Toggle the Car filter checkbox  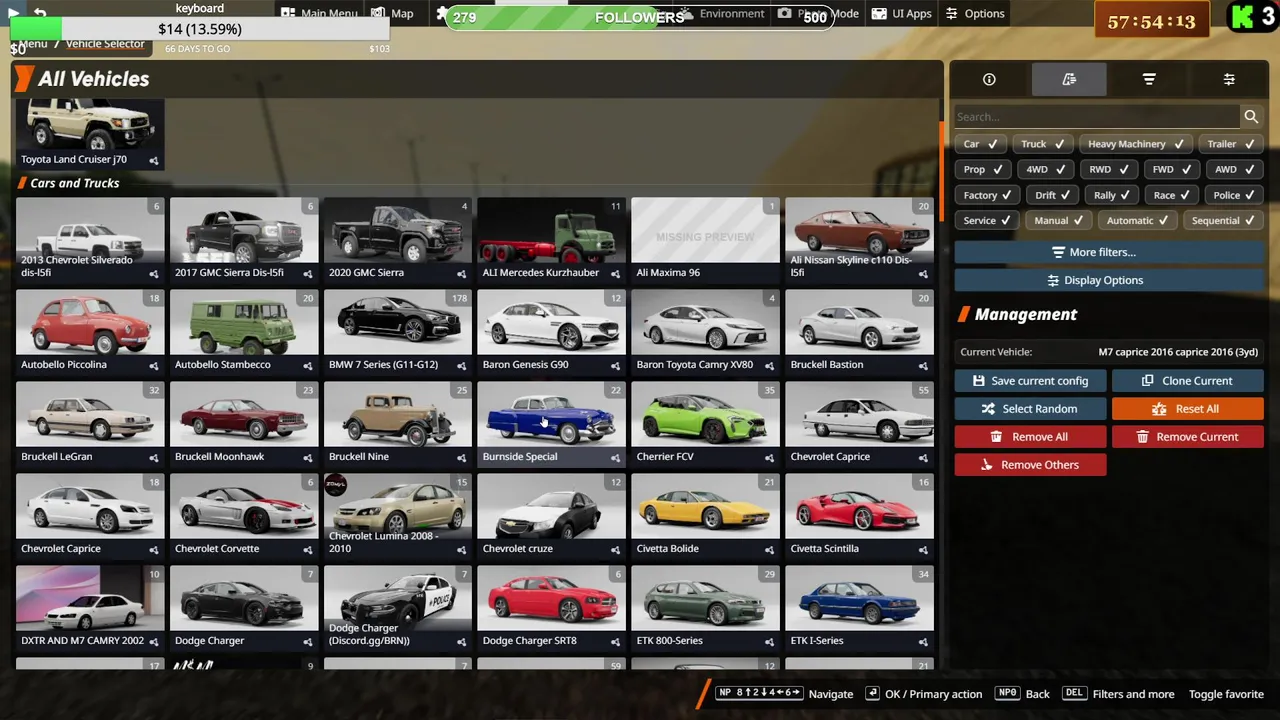pos(981,144)
